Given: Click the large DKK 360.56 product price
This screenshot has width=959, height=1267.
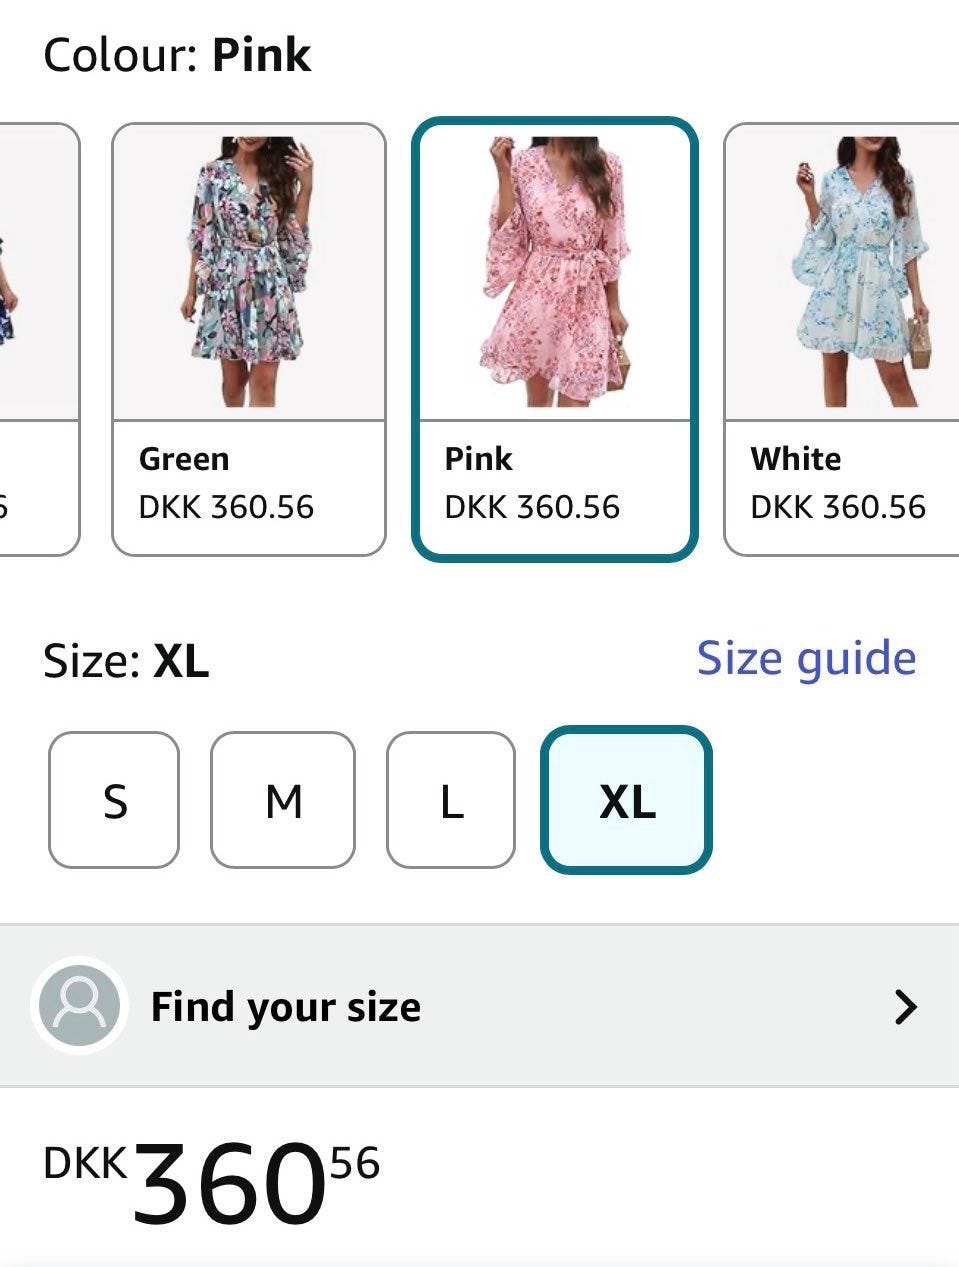Looking at the screenshot, I should click(212, 1182).
